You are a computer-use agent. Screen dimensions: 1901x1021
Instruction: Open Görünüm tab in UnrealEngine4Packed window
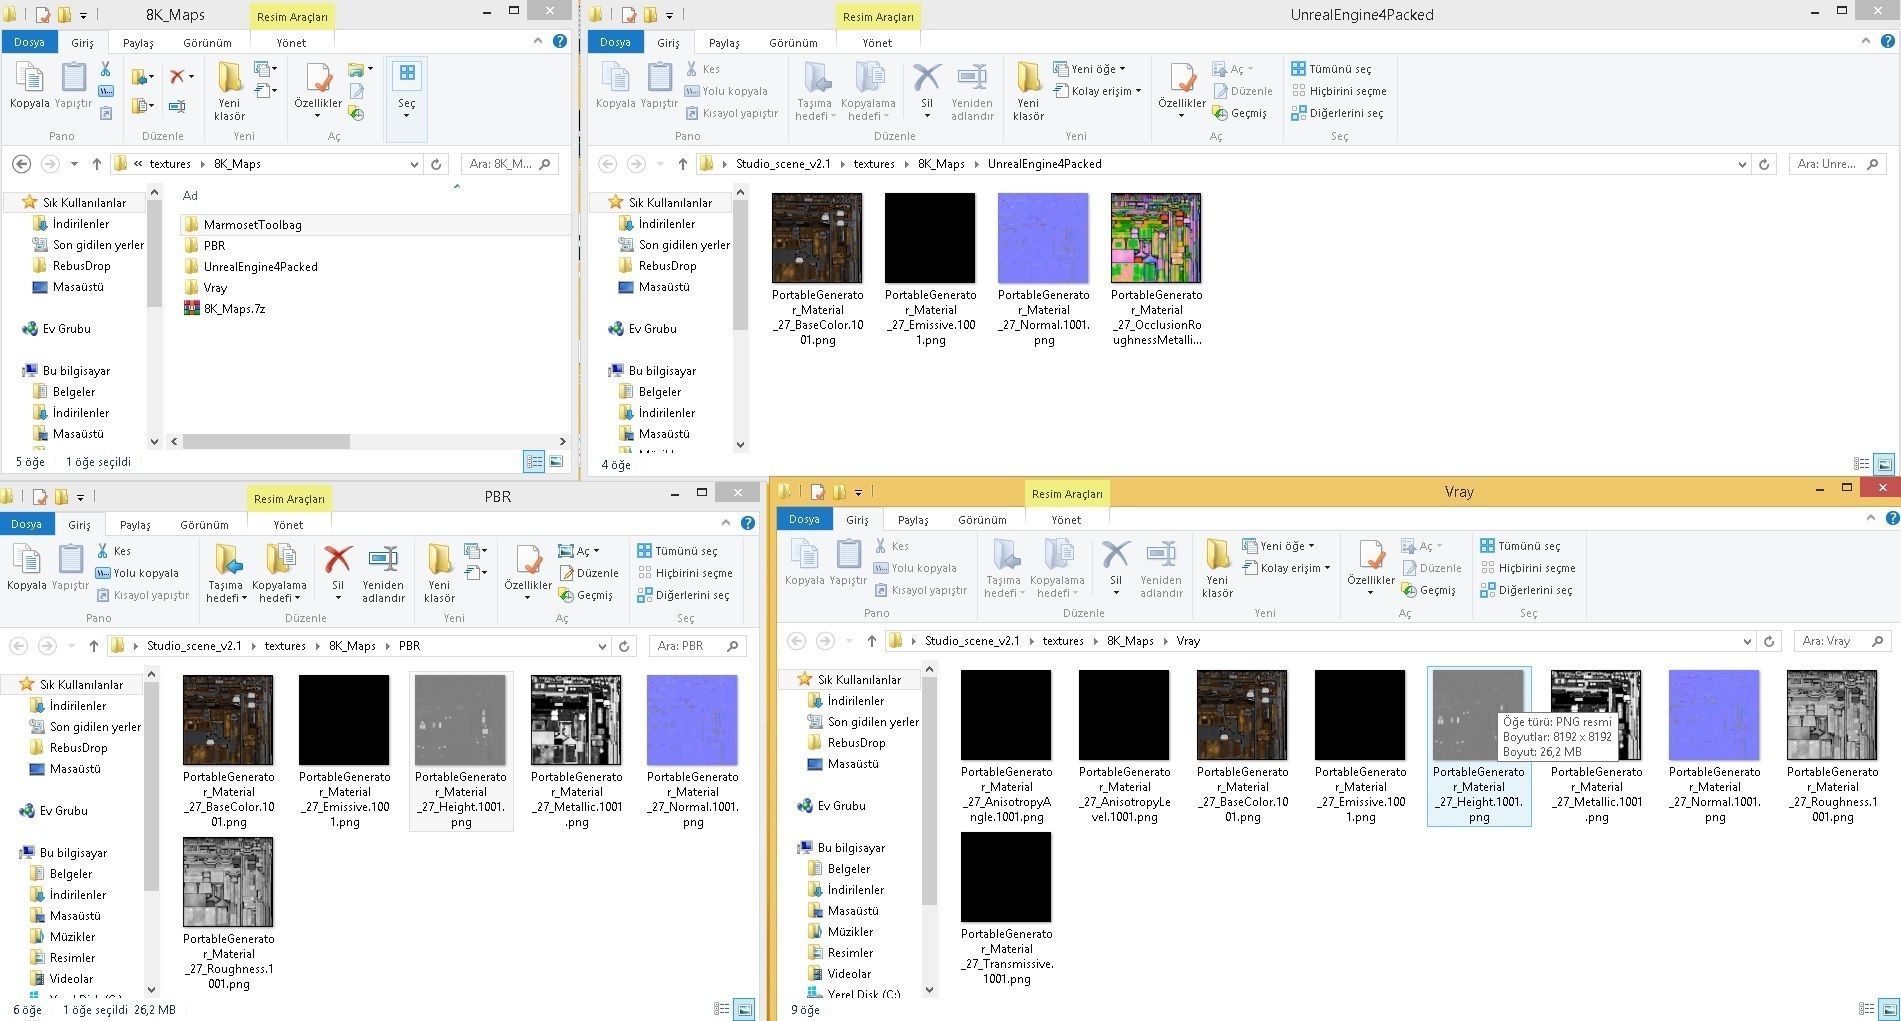coord(793,43)
